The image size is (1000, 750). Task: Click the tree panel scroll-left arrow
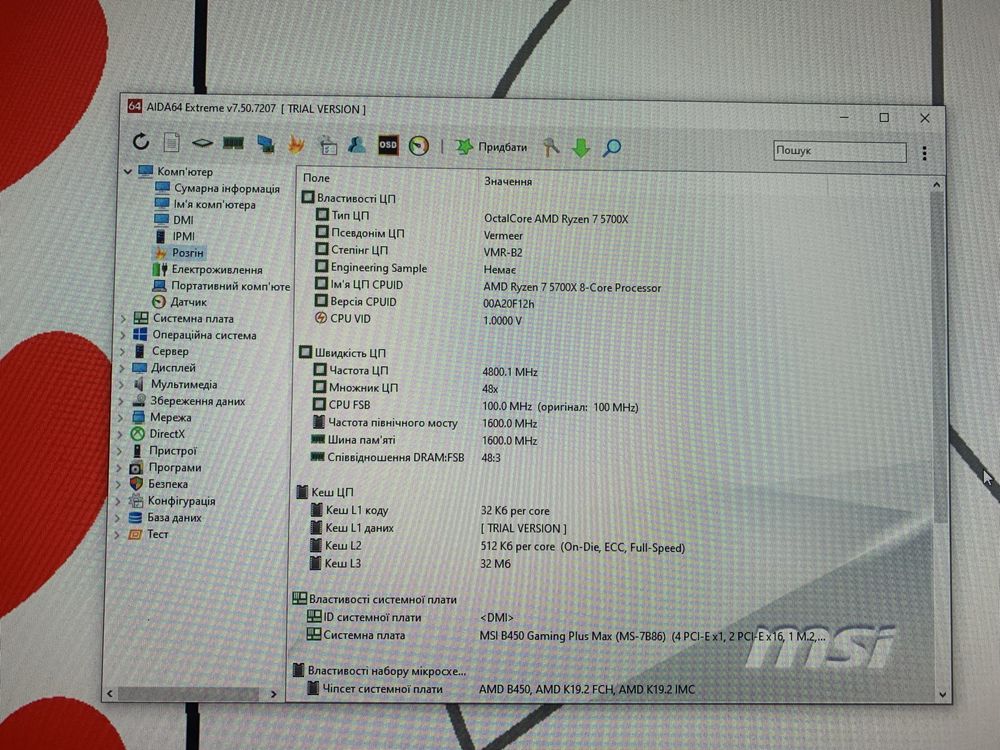point(110,693)
